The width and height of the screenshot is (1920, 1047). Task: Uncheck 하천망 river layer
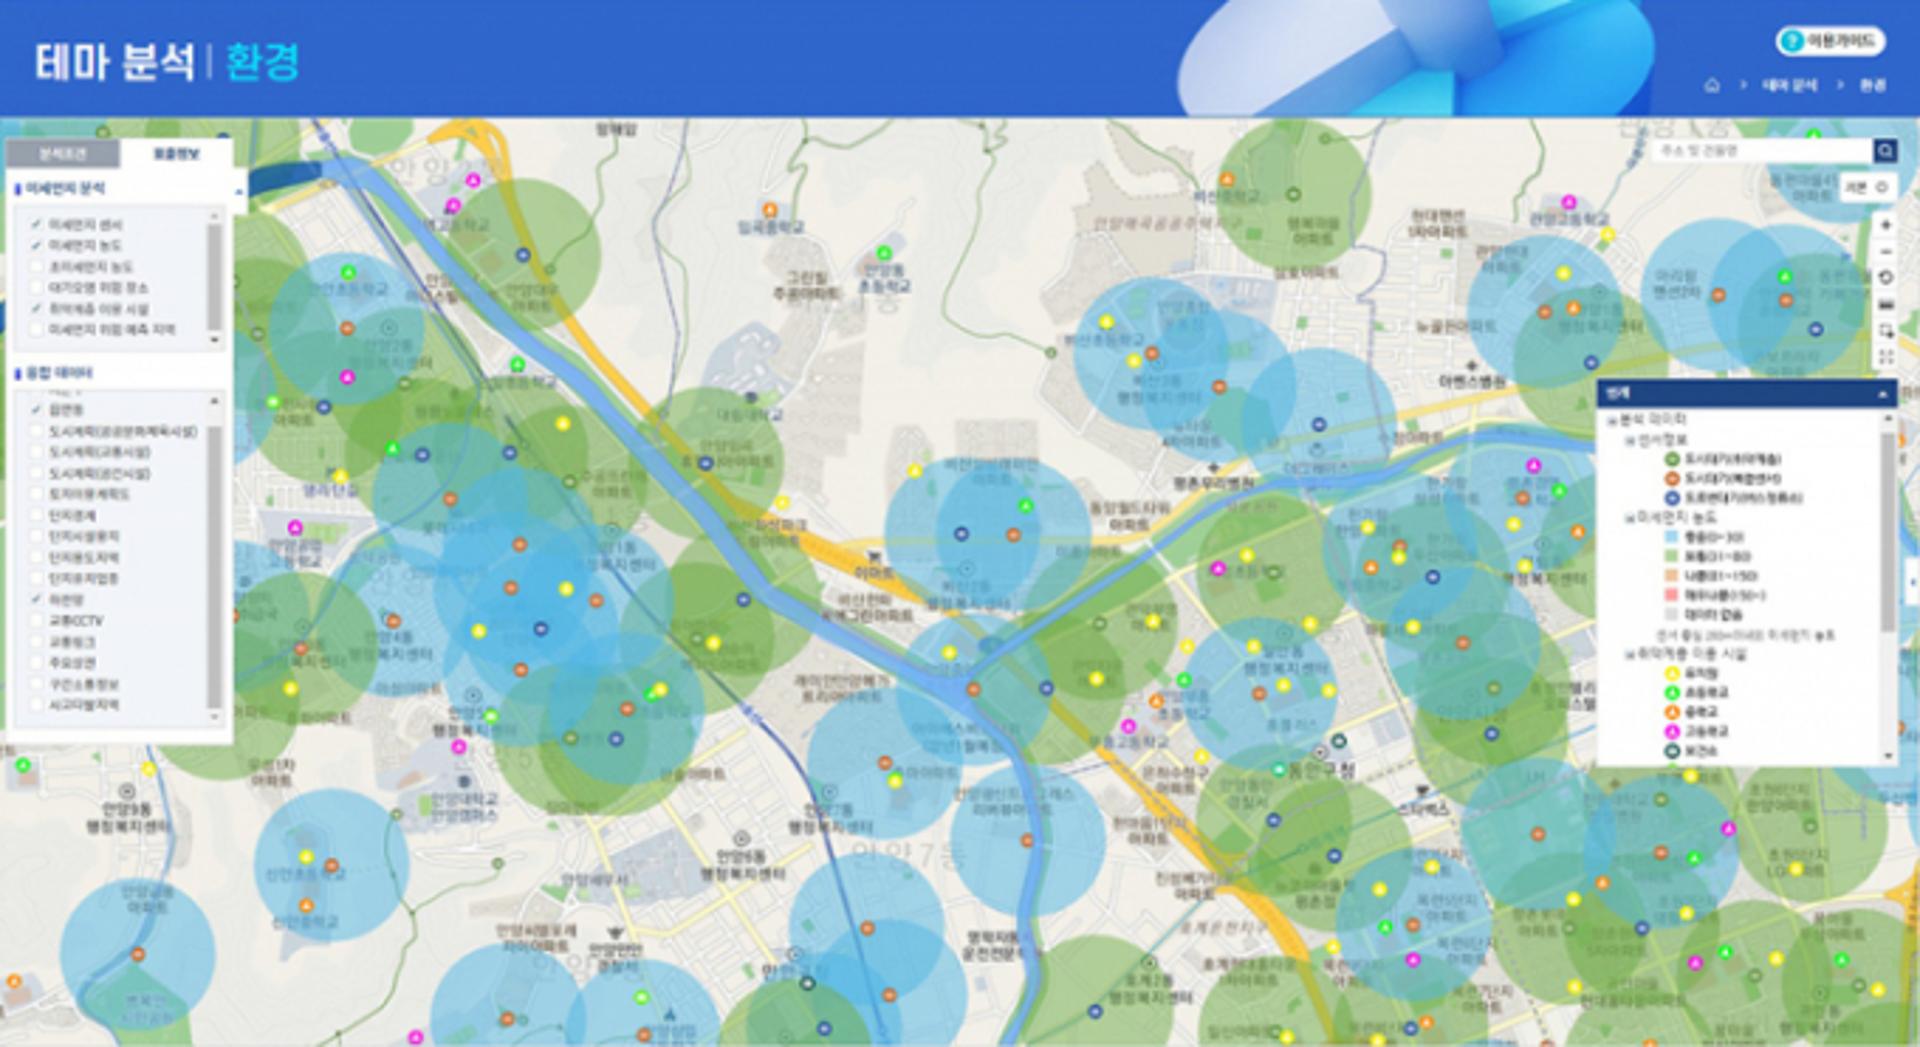pyautogui.click(x=37, y=600)
